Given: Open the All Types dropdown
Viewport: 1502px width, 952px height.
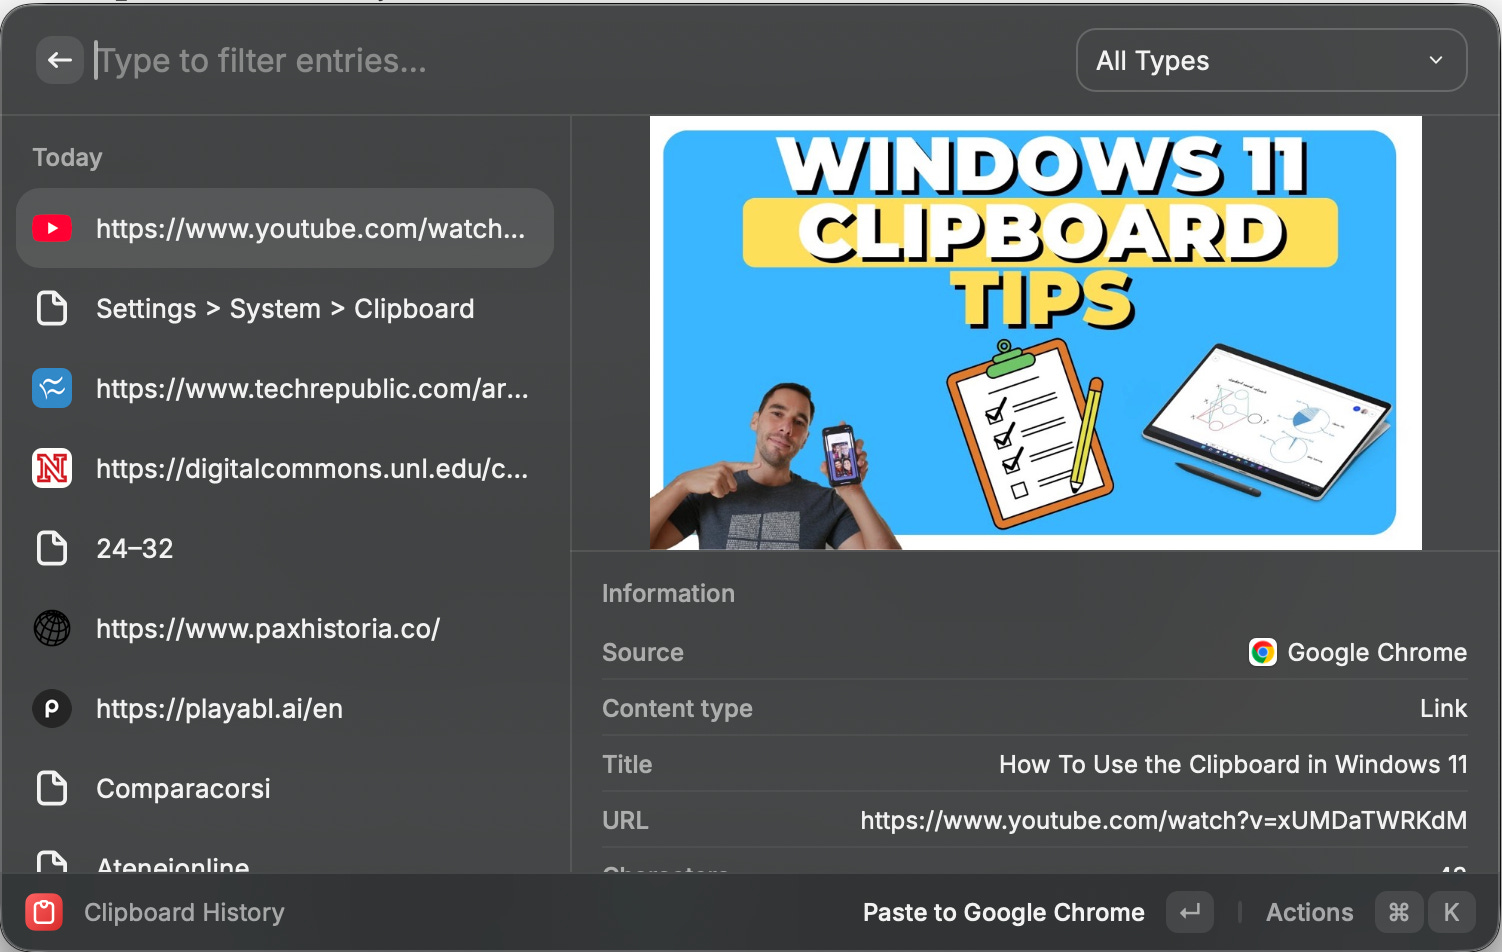Looking at the screenshot, I should tap(1271, 60).
